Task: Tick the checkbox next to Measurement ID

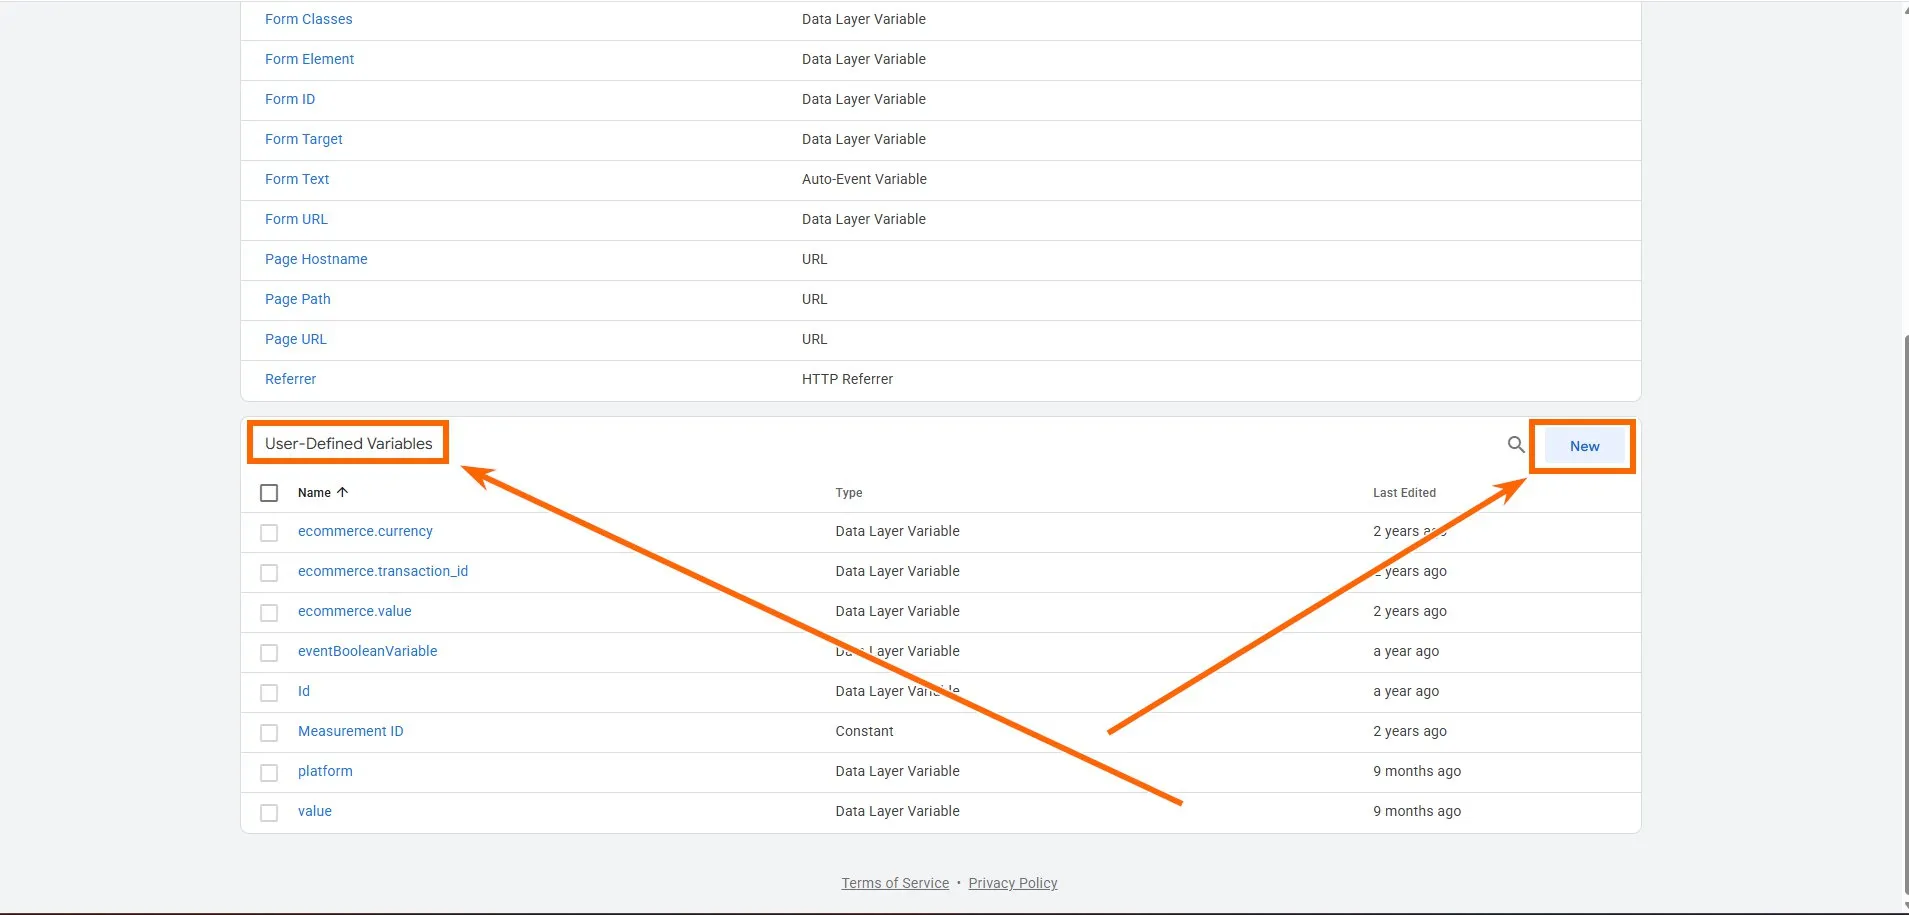Action: pyautogui.click(x=269, y=733)
